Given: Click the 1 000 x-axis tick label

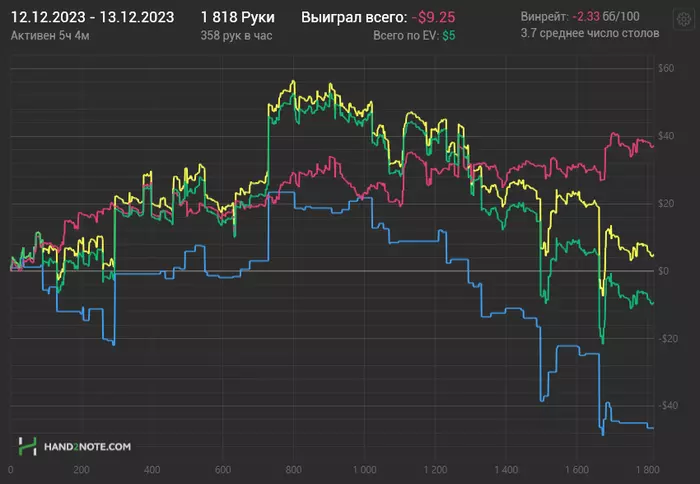Looking at the screenshot, I should click(364, 470).
